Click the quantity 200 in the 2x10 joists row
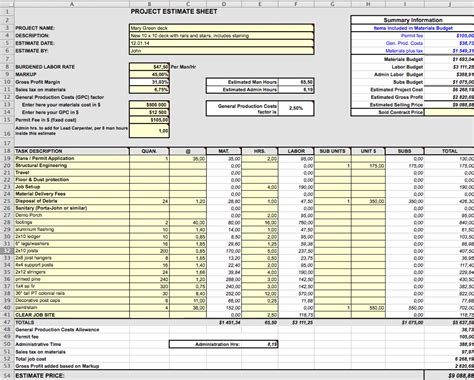The width and height of the screenshot is (474, 380). [149, 251]
